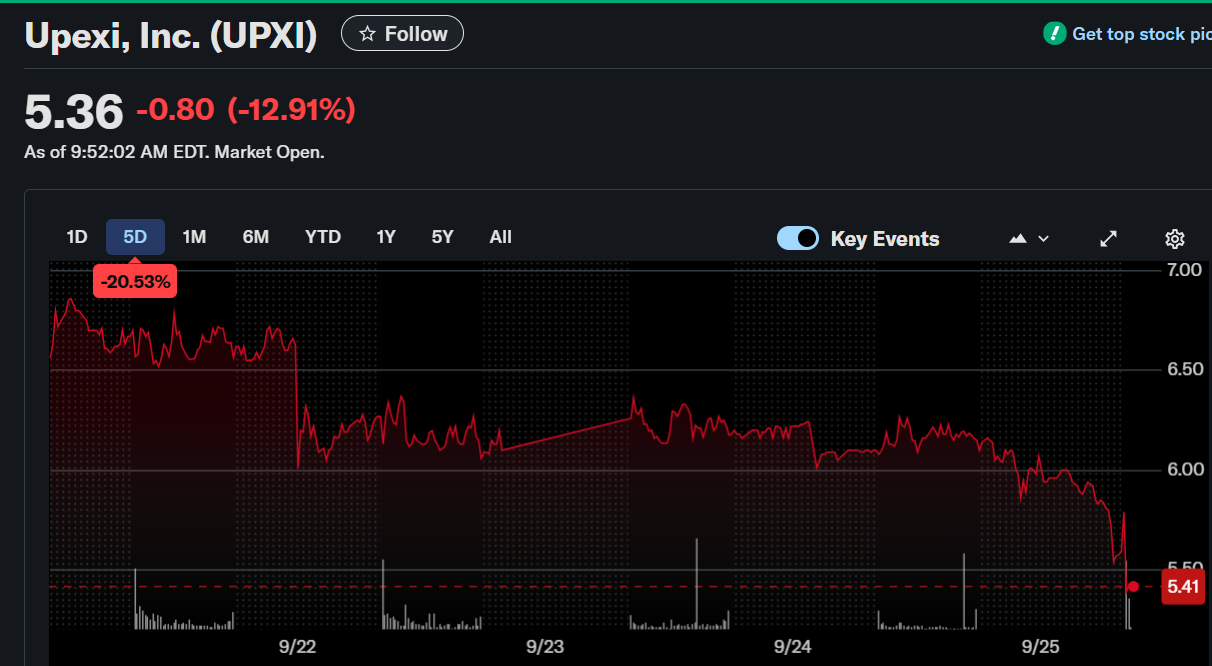Switch to the 1M range

[x=194, y=237]
